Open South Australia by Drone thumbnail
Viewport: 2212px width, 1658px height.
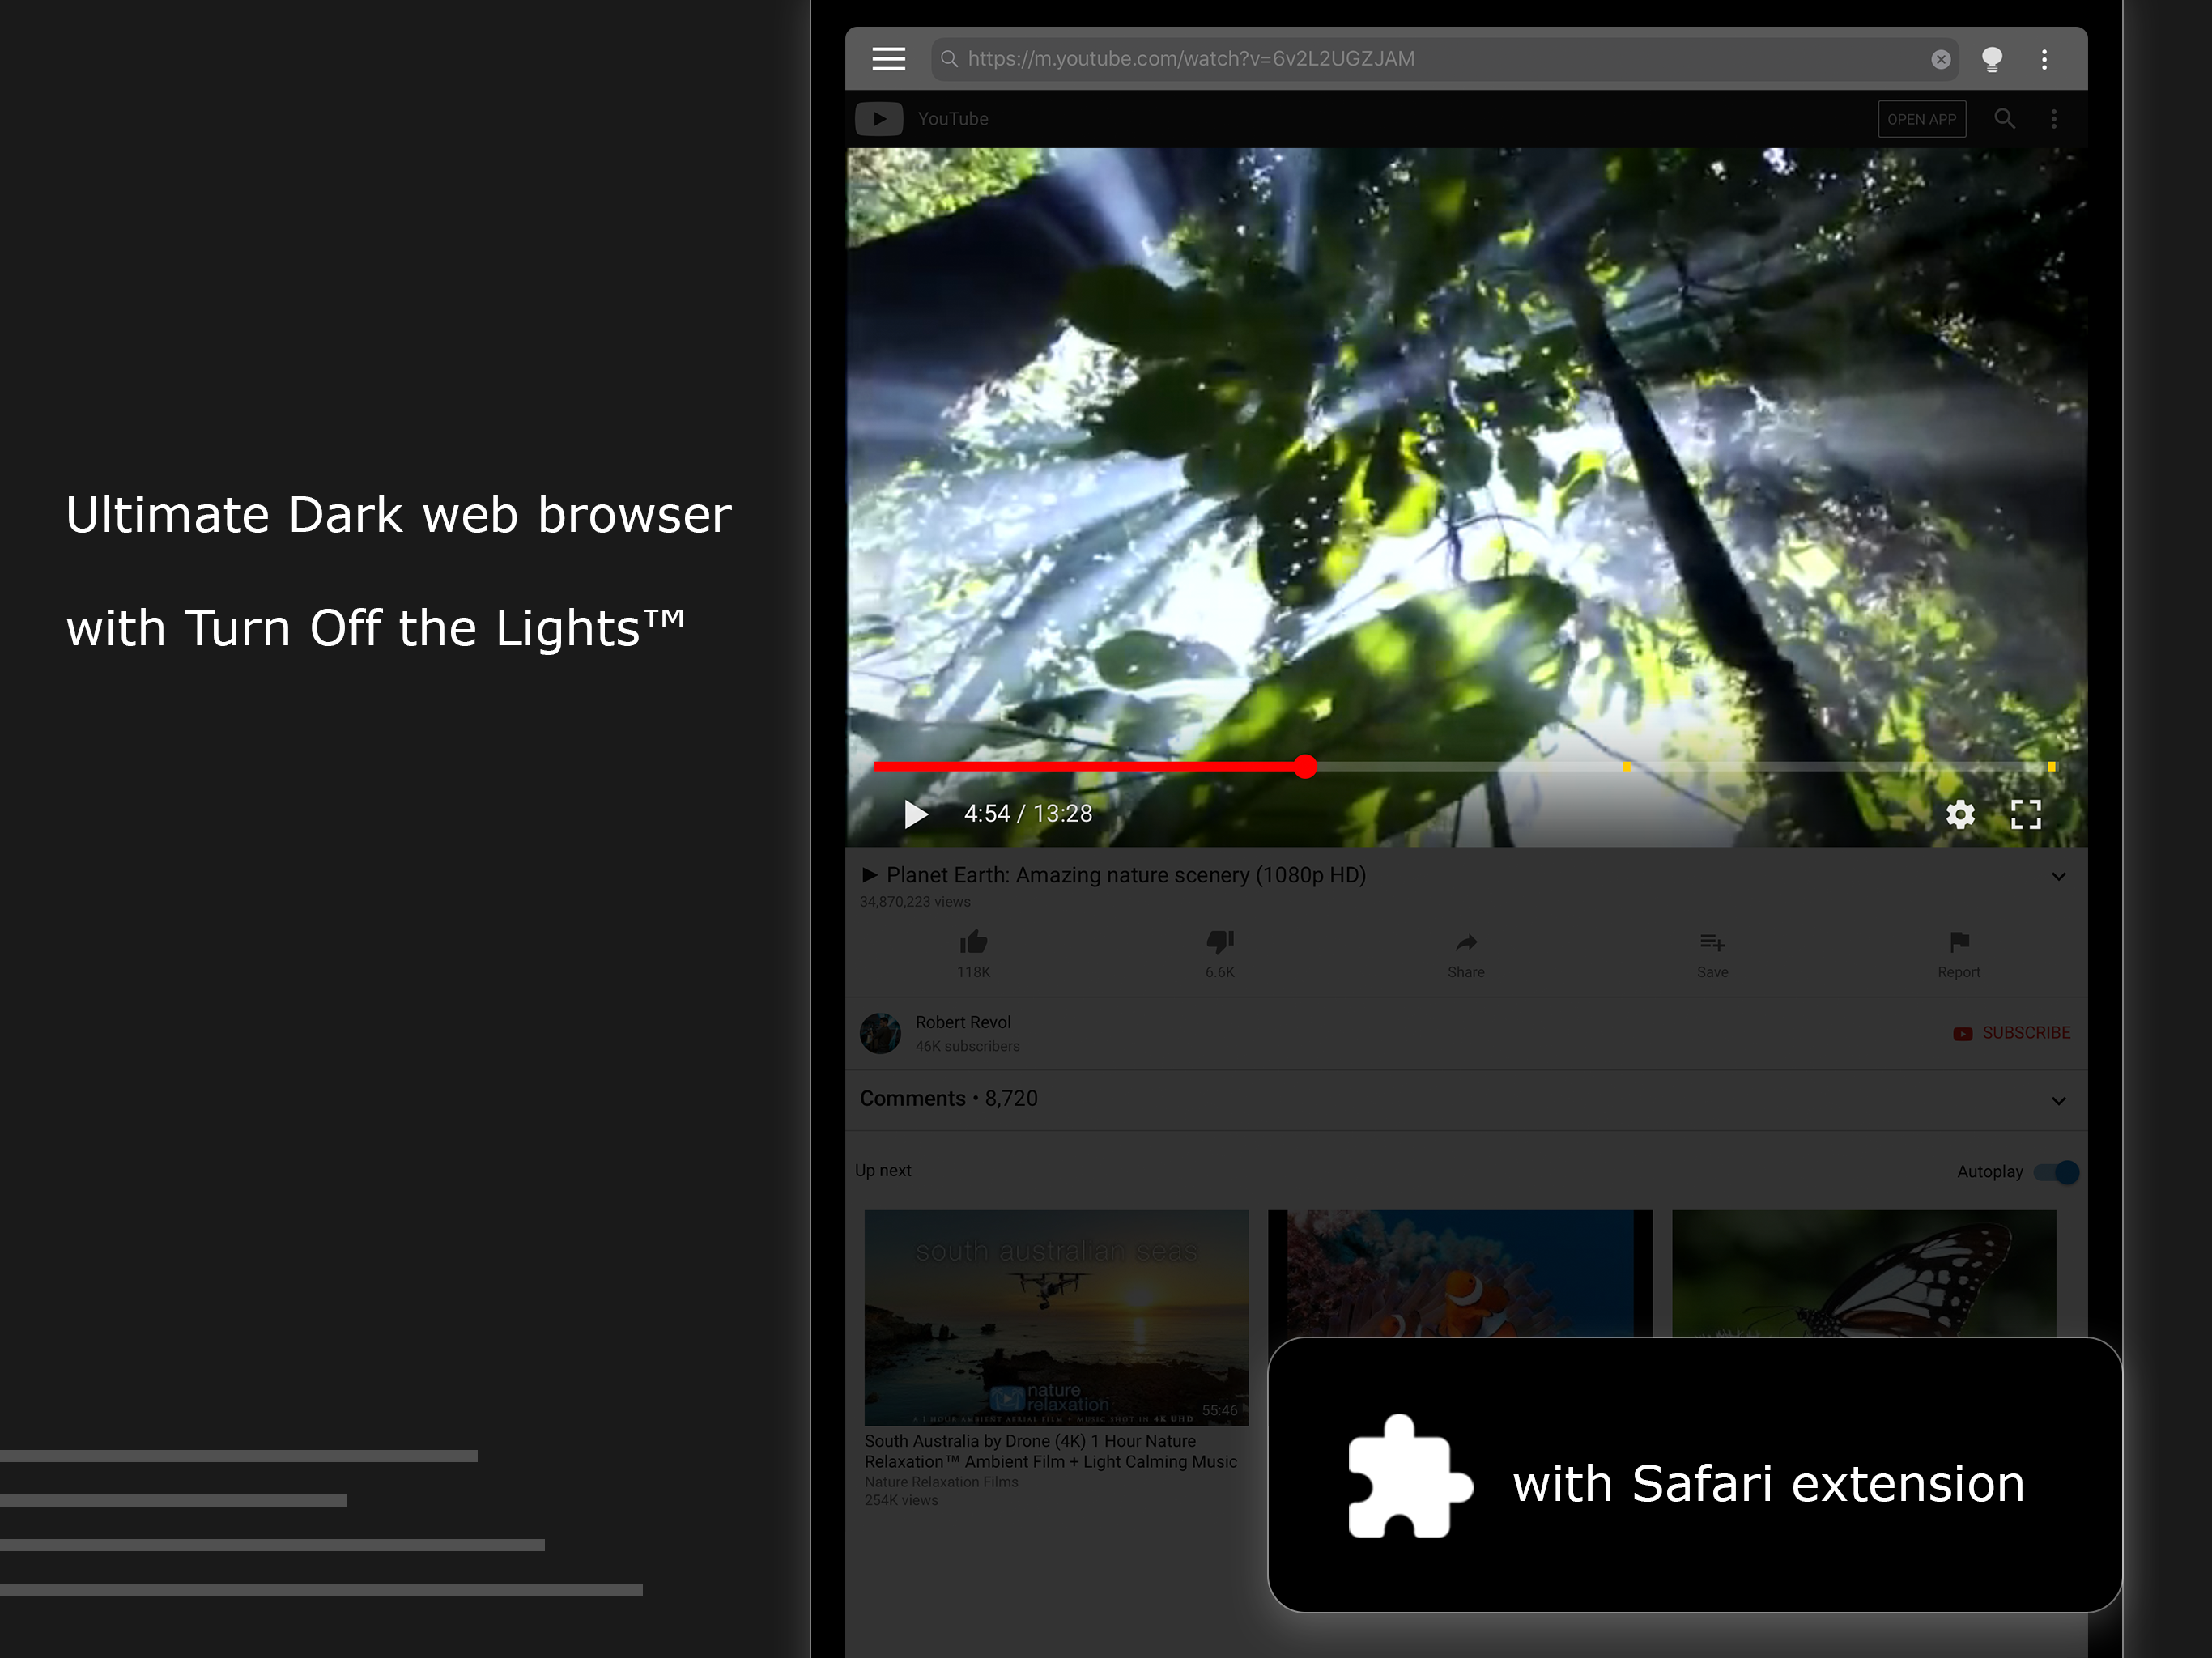point(1056,1317)
